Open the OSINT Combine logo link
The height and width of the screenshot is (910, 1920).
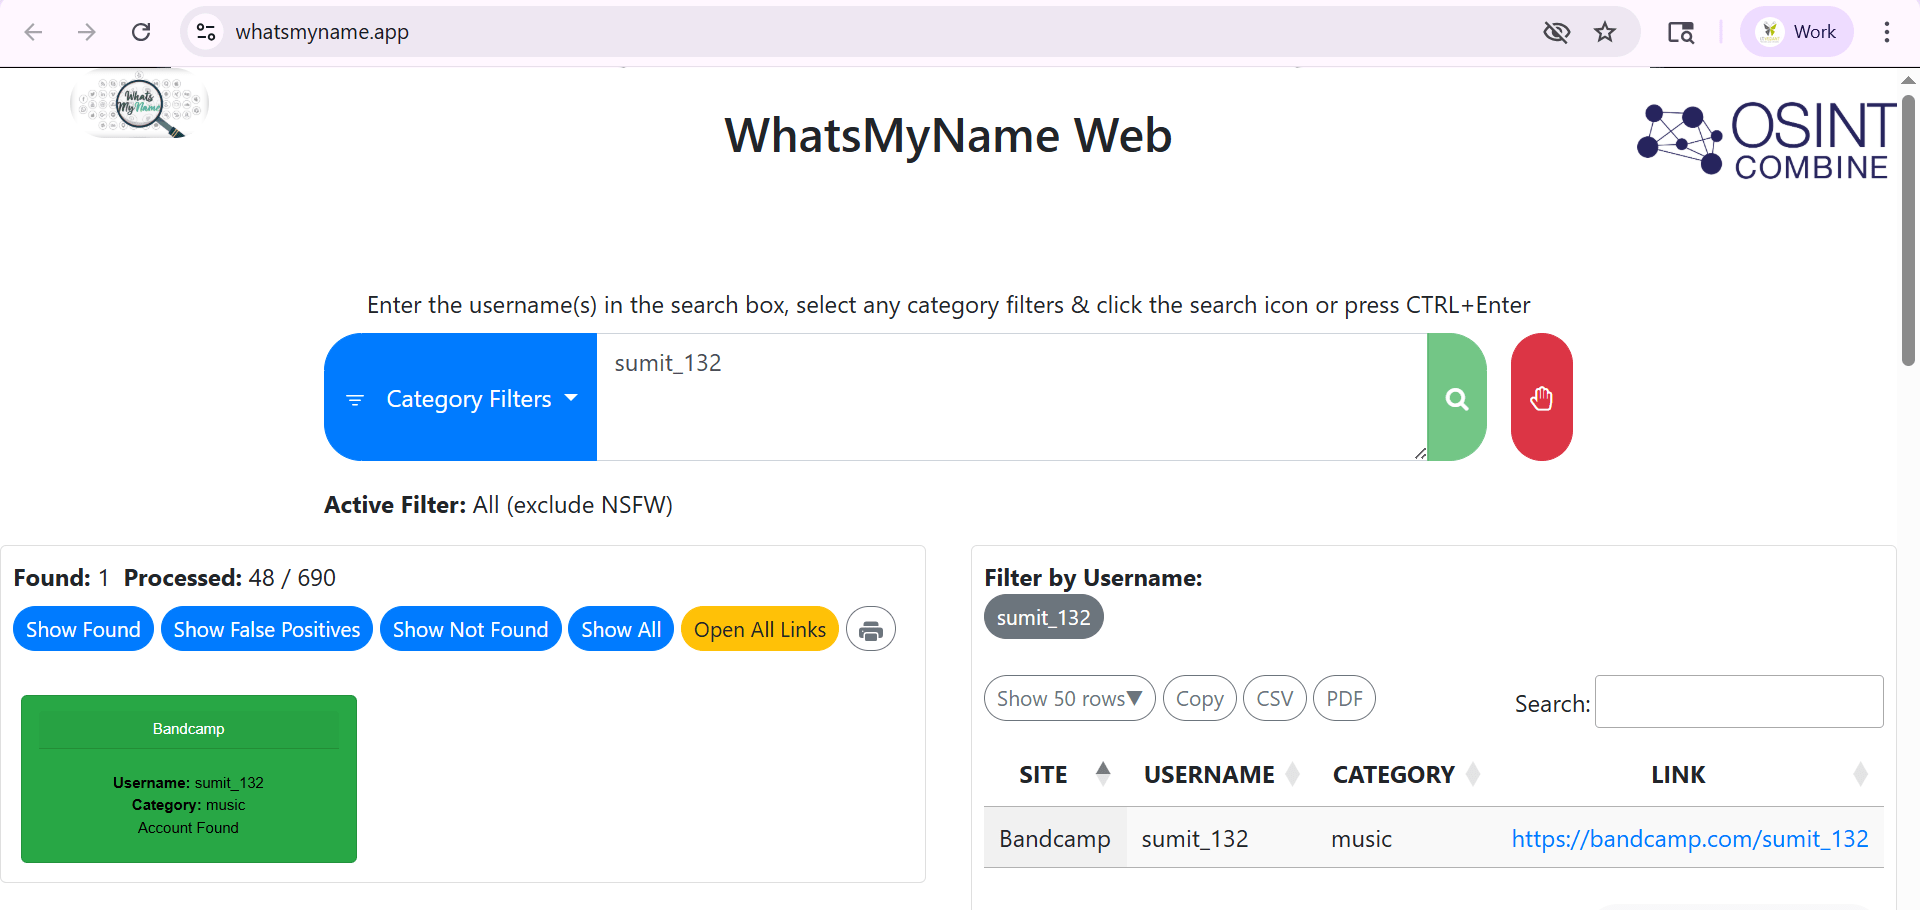point(1766,140)
